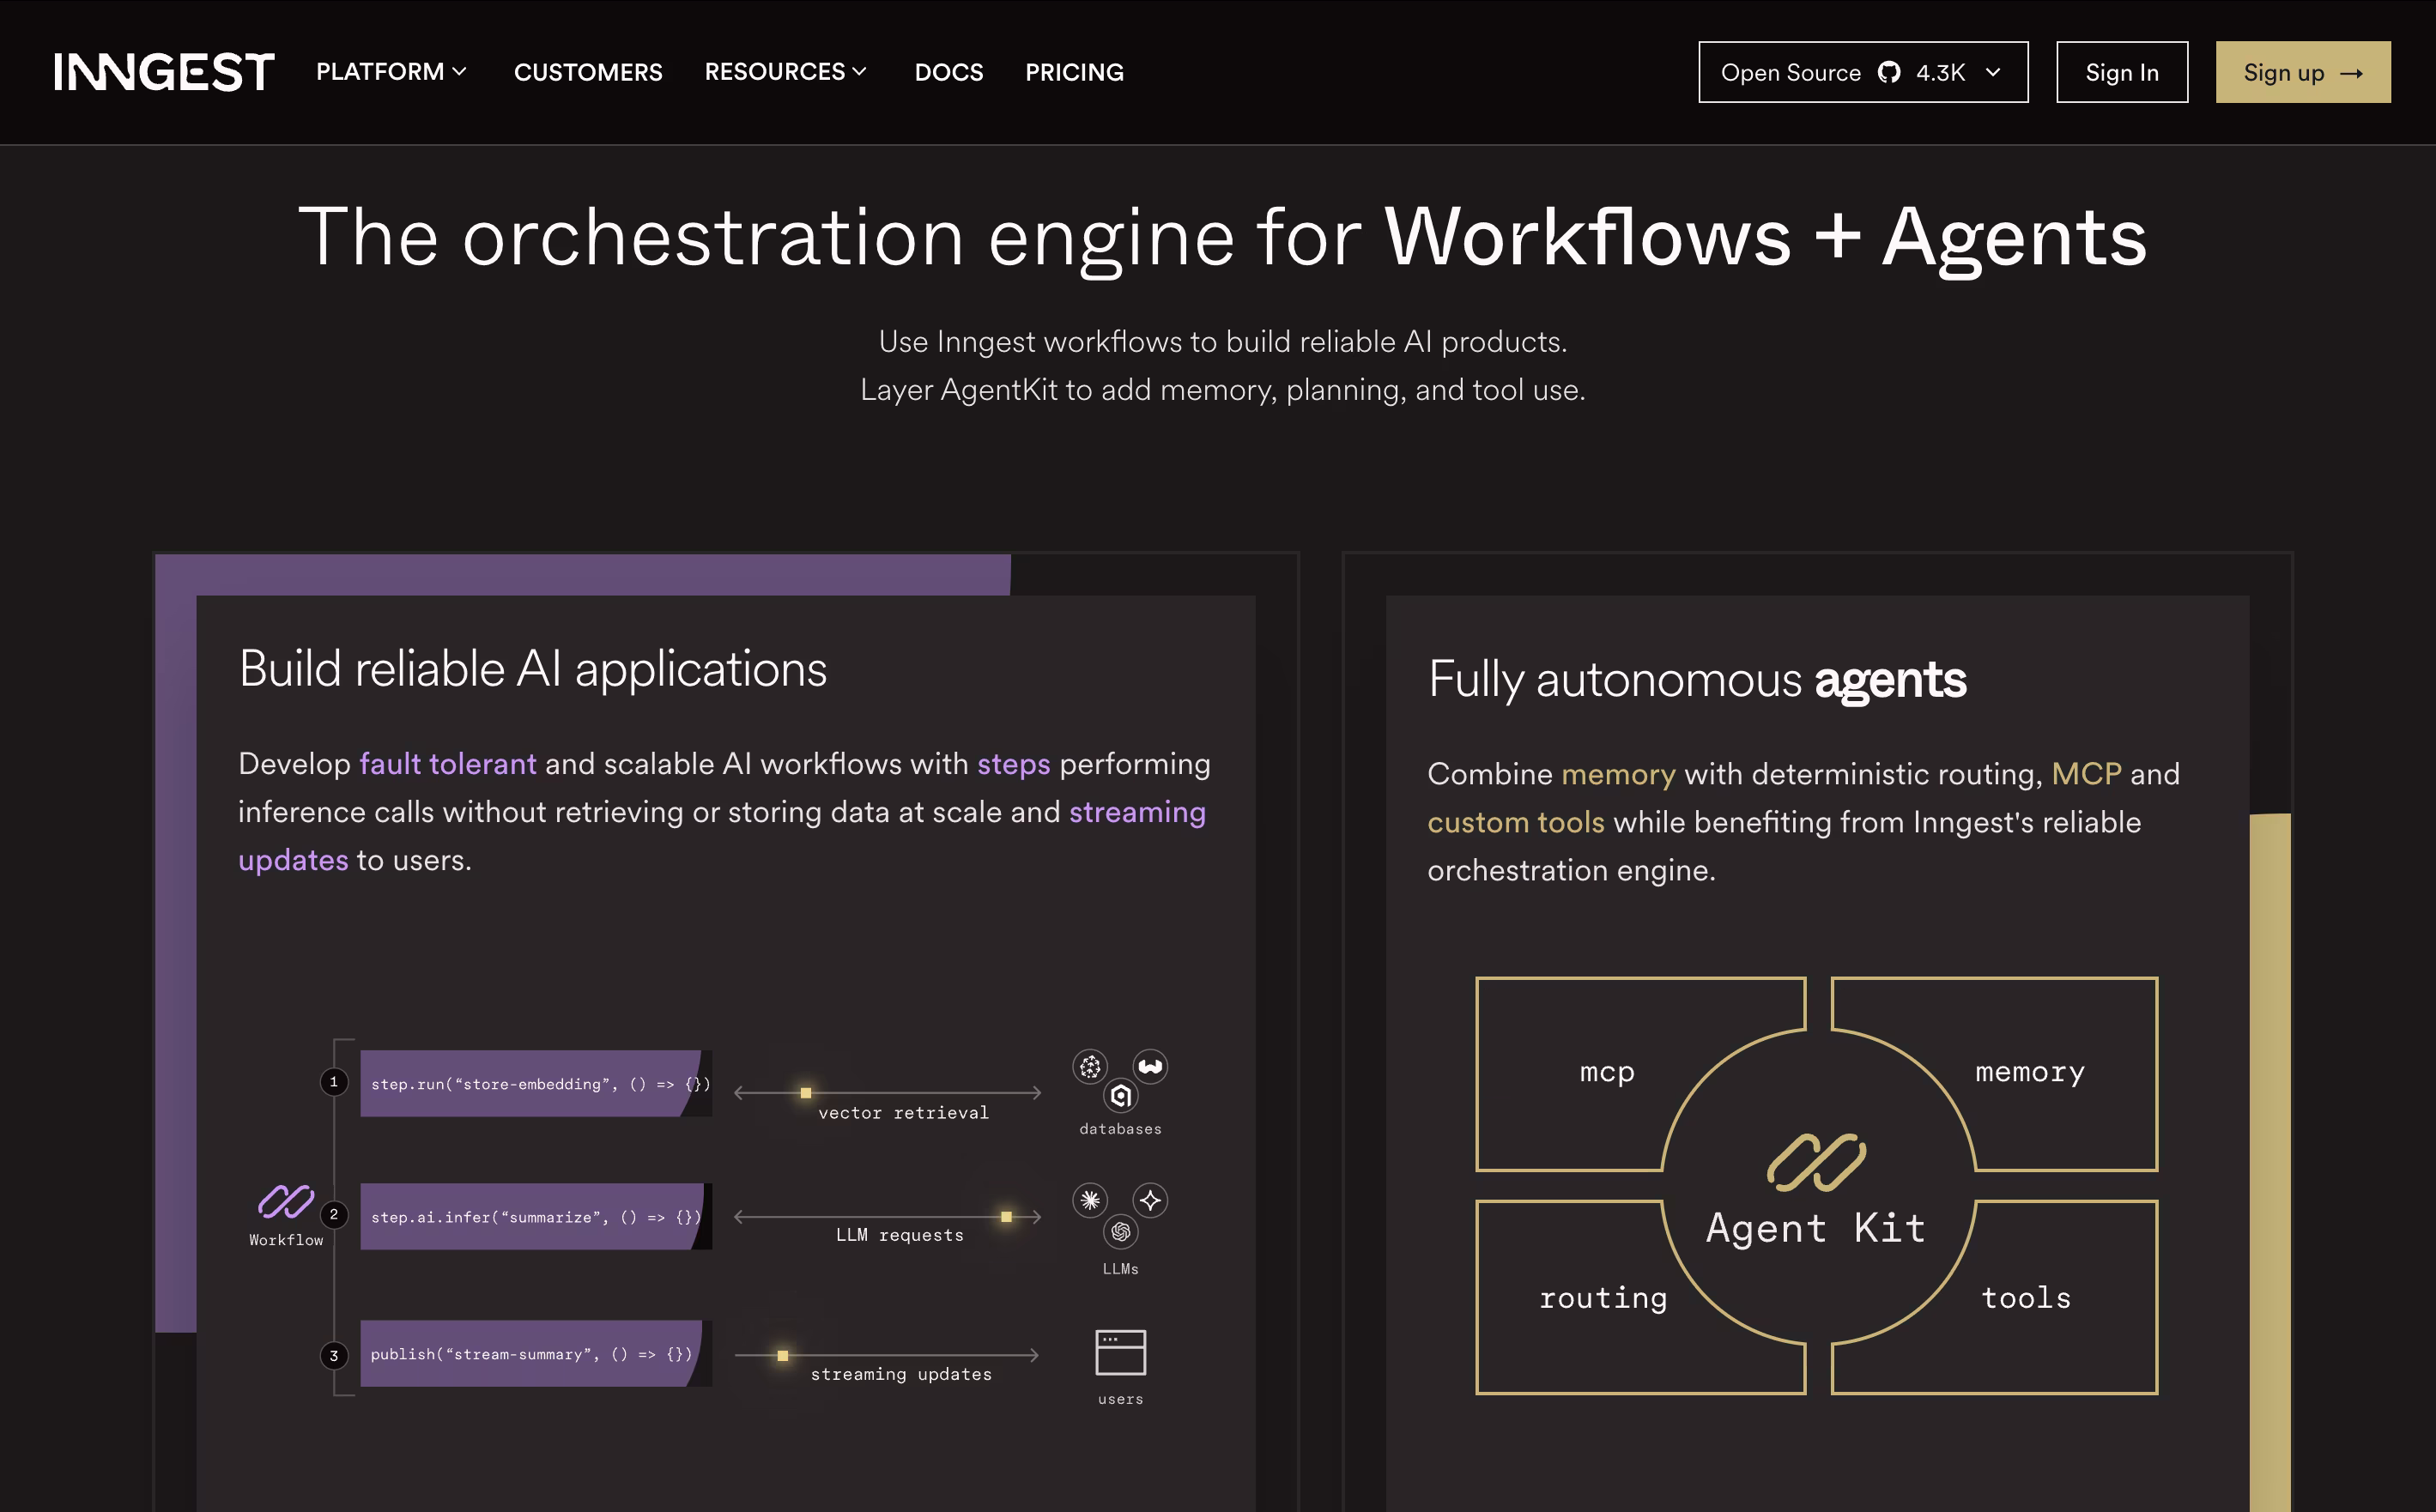Click the Sign up arrow icon

pos(2352,73)
